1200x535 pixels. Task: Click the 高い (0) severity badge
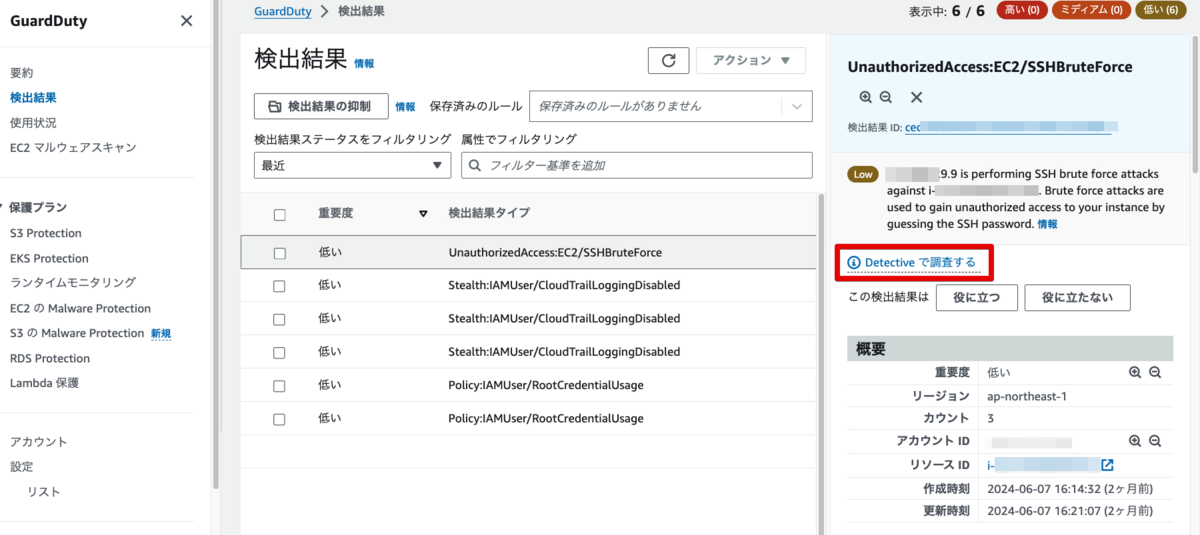(1021, 11)
